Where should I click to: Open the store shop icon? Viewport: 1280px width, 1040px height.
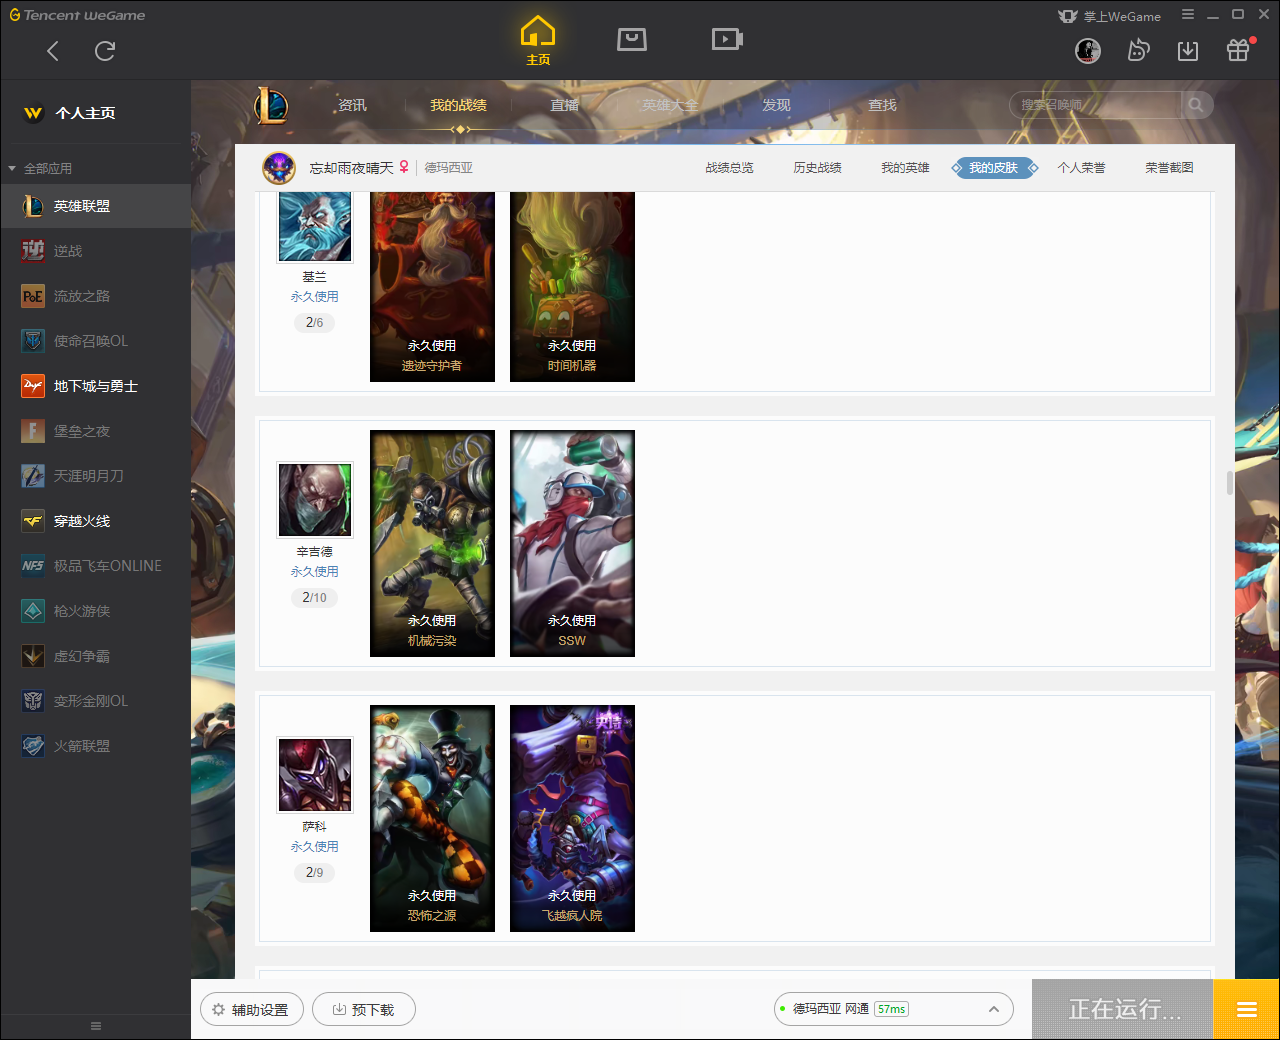point(632,39)
